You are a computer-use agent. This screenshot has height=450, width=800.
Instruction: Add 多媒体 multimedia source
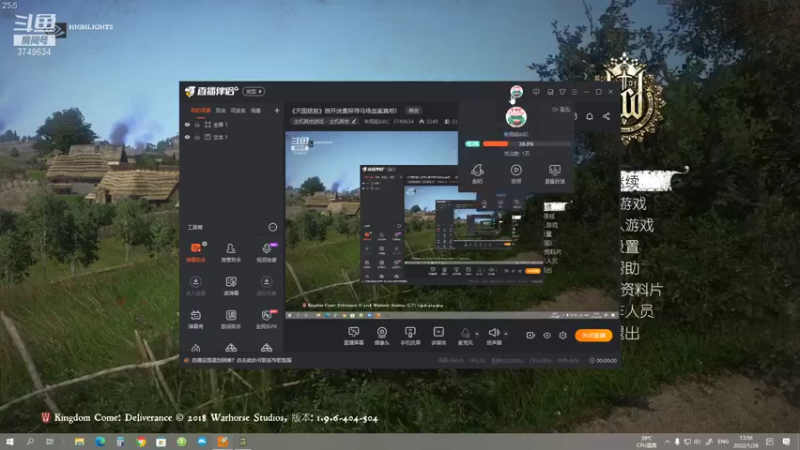click(x=438, y=336)
